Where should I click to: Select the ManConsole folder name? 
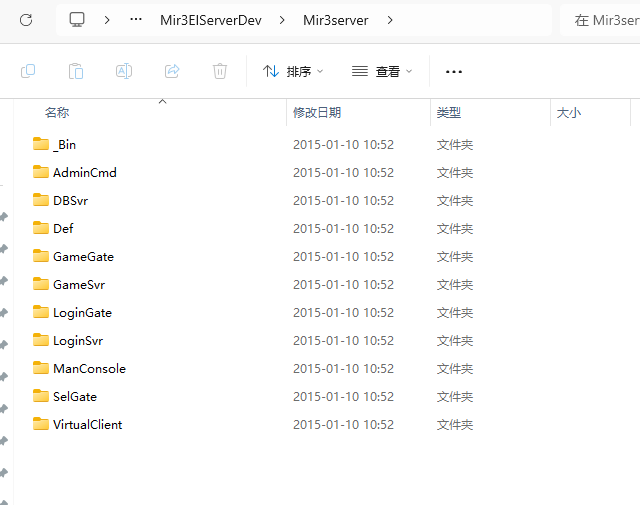click(89, 369)
